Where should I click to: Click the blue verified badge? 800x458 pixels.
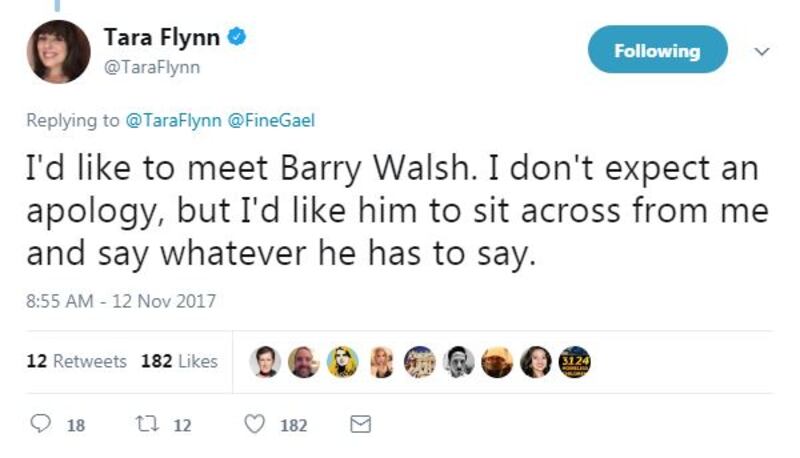click(238, 38)
